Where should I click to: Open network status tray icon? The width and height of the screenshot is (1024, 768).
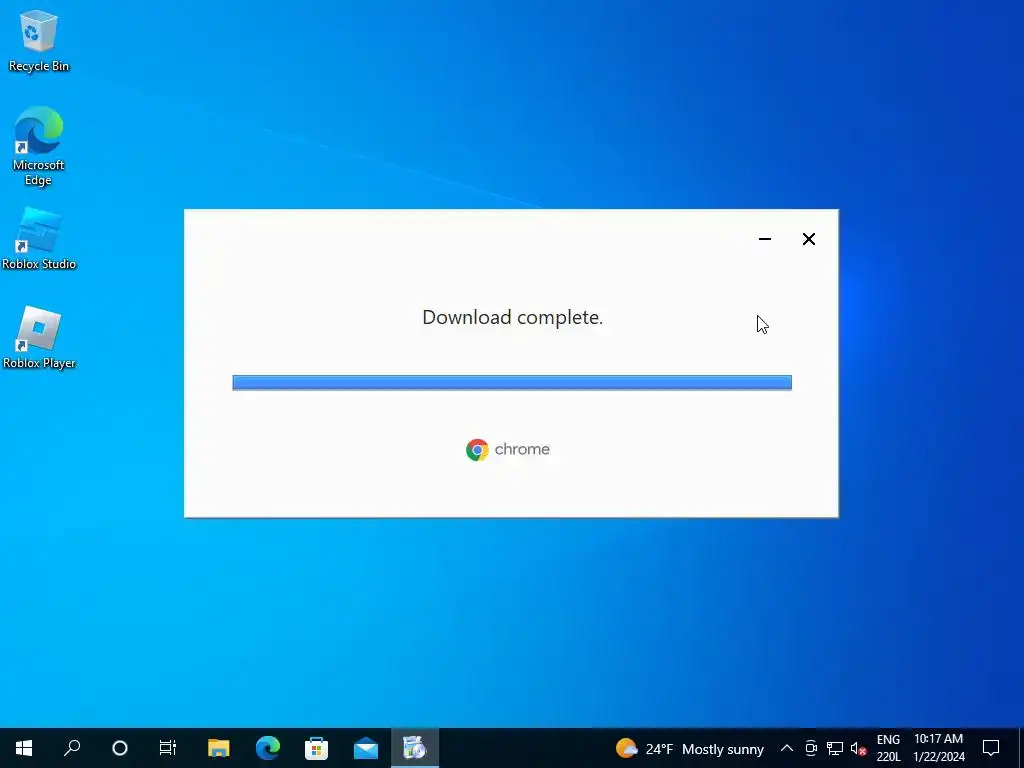(835, 748)
